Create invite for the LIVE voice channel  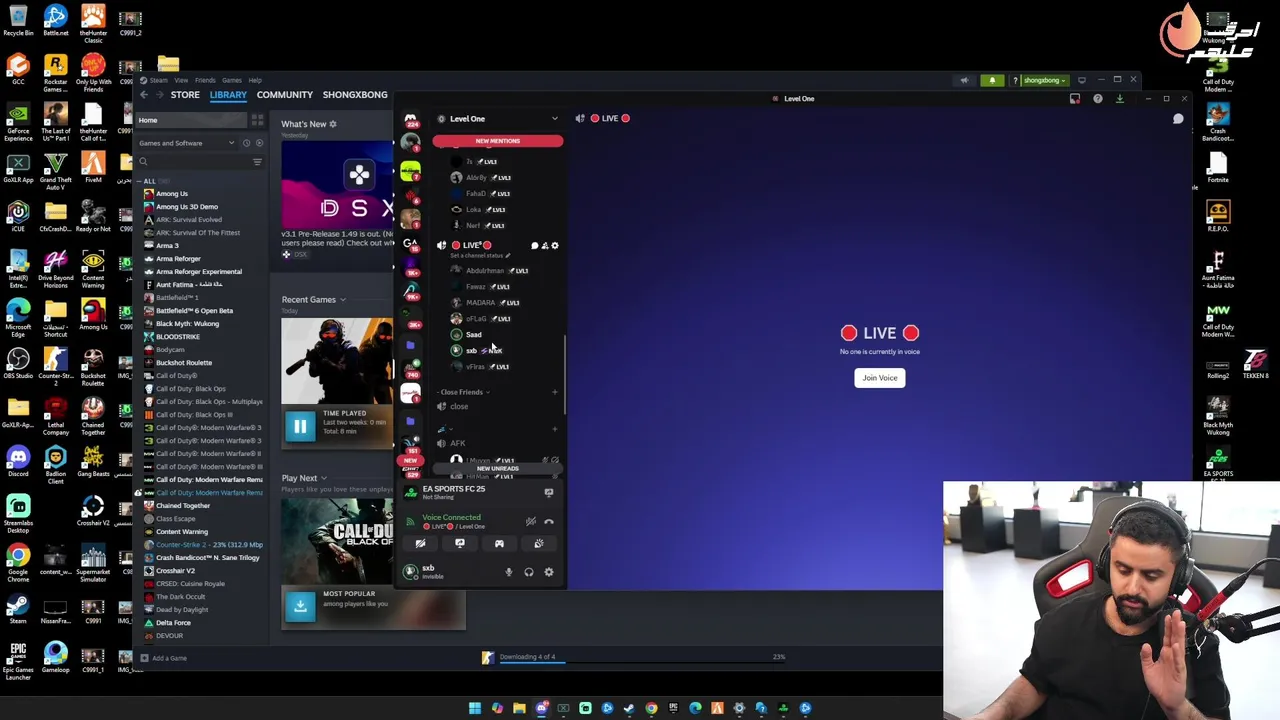(x=545, y=245)
